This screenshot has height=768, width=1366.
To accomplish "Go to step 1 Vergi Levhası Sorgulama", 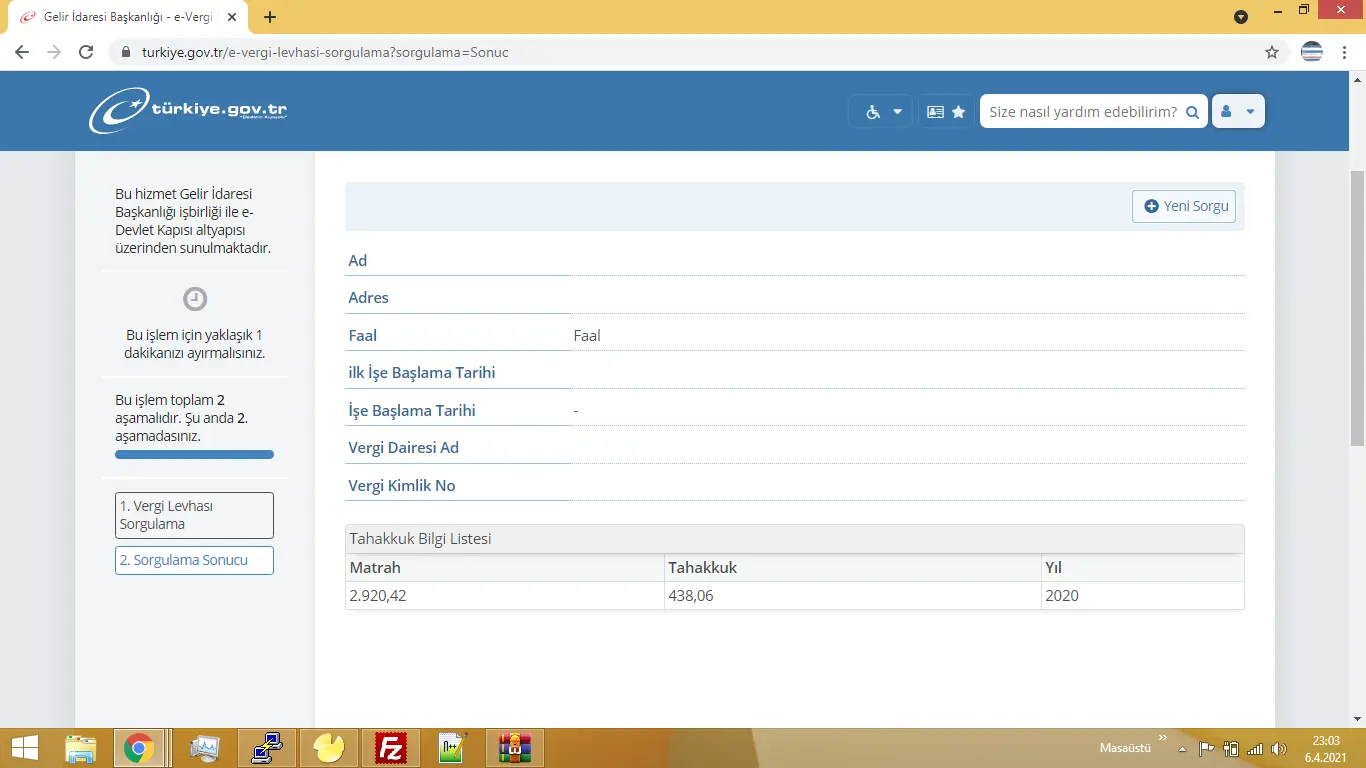I will [x=194, y=515].
